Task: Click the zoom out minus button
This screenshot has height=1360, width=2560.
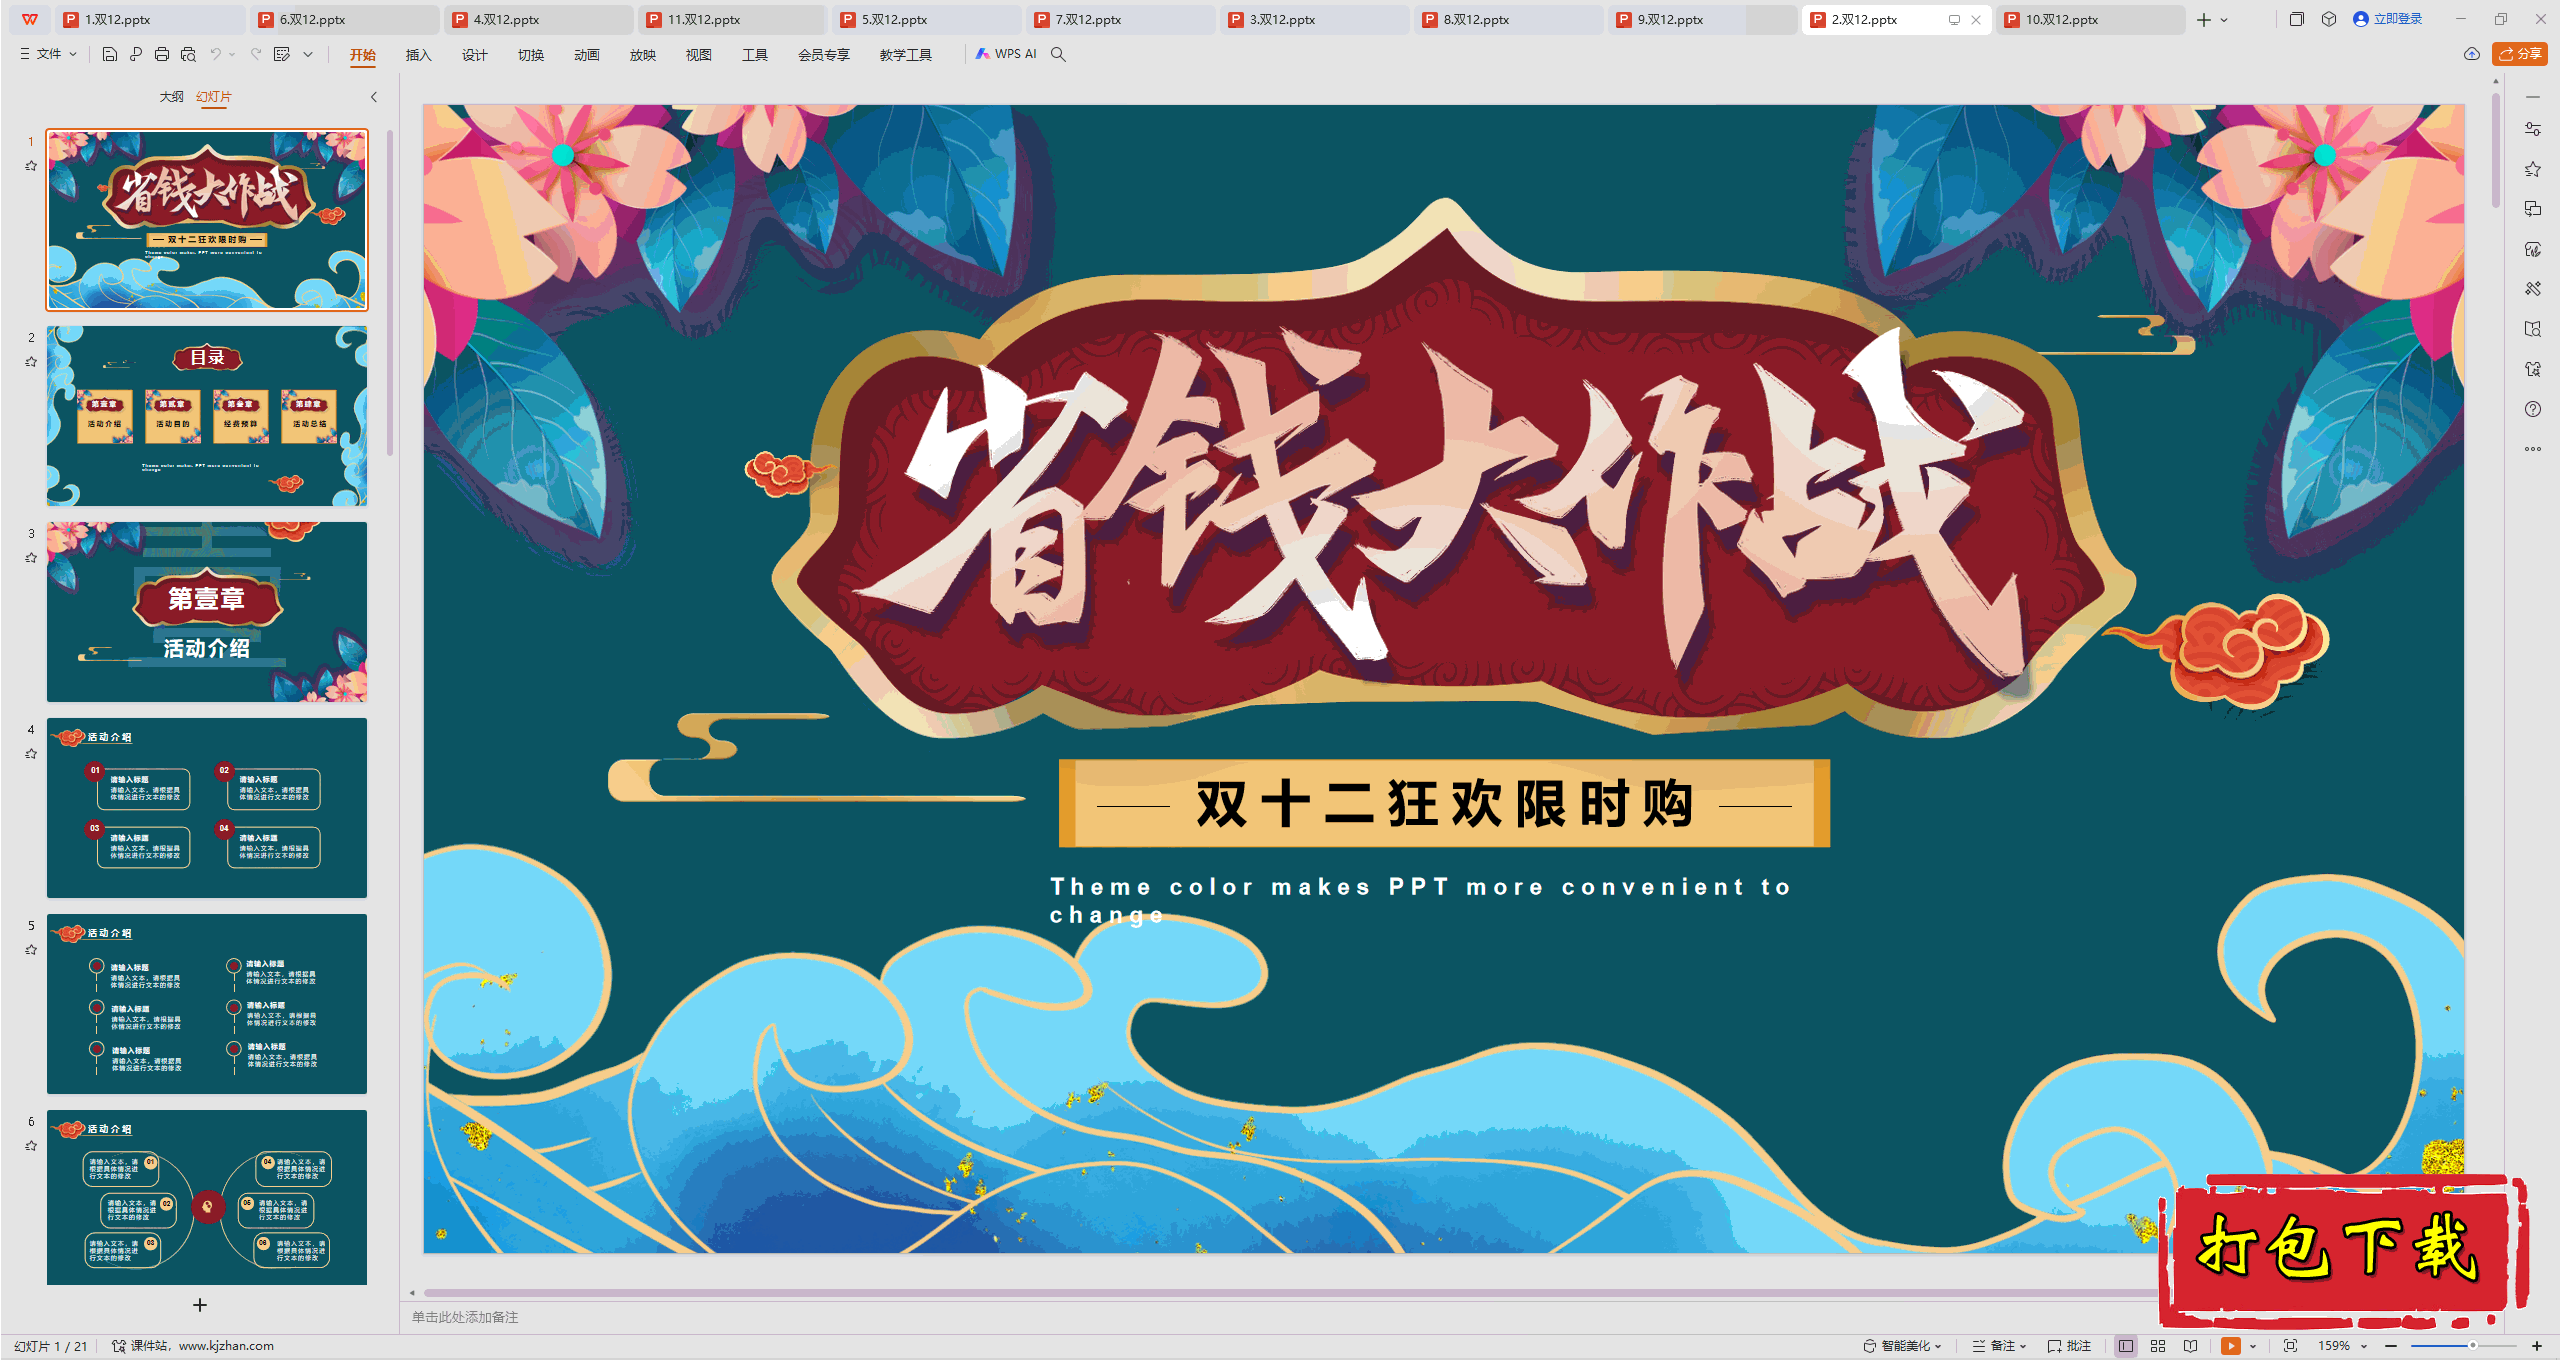Action: point(2391,1346)
